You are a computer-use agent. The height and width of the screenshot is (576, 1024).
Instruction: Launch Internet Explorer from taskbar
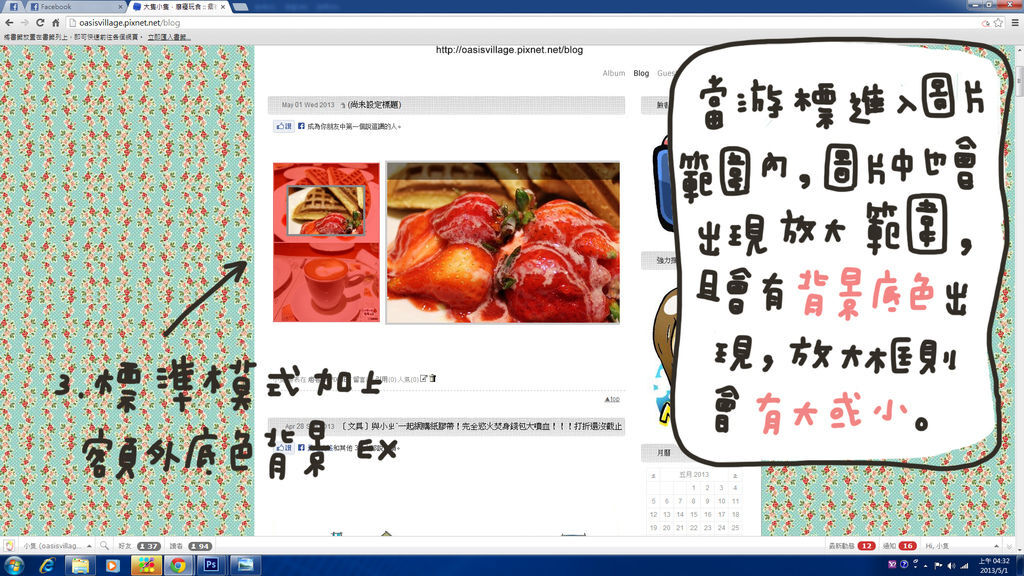pyautogui.click(x=47, y=566)
